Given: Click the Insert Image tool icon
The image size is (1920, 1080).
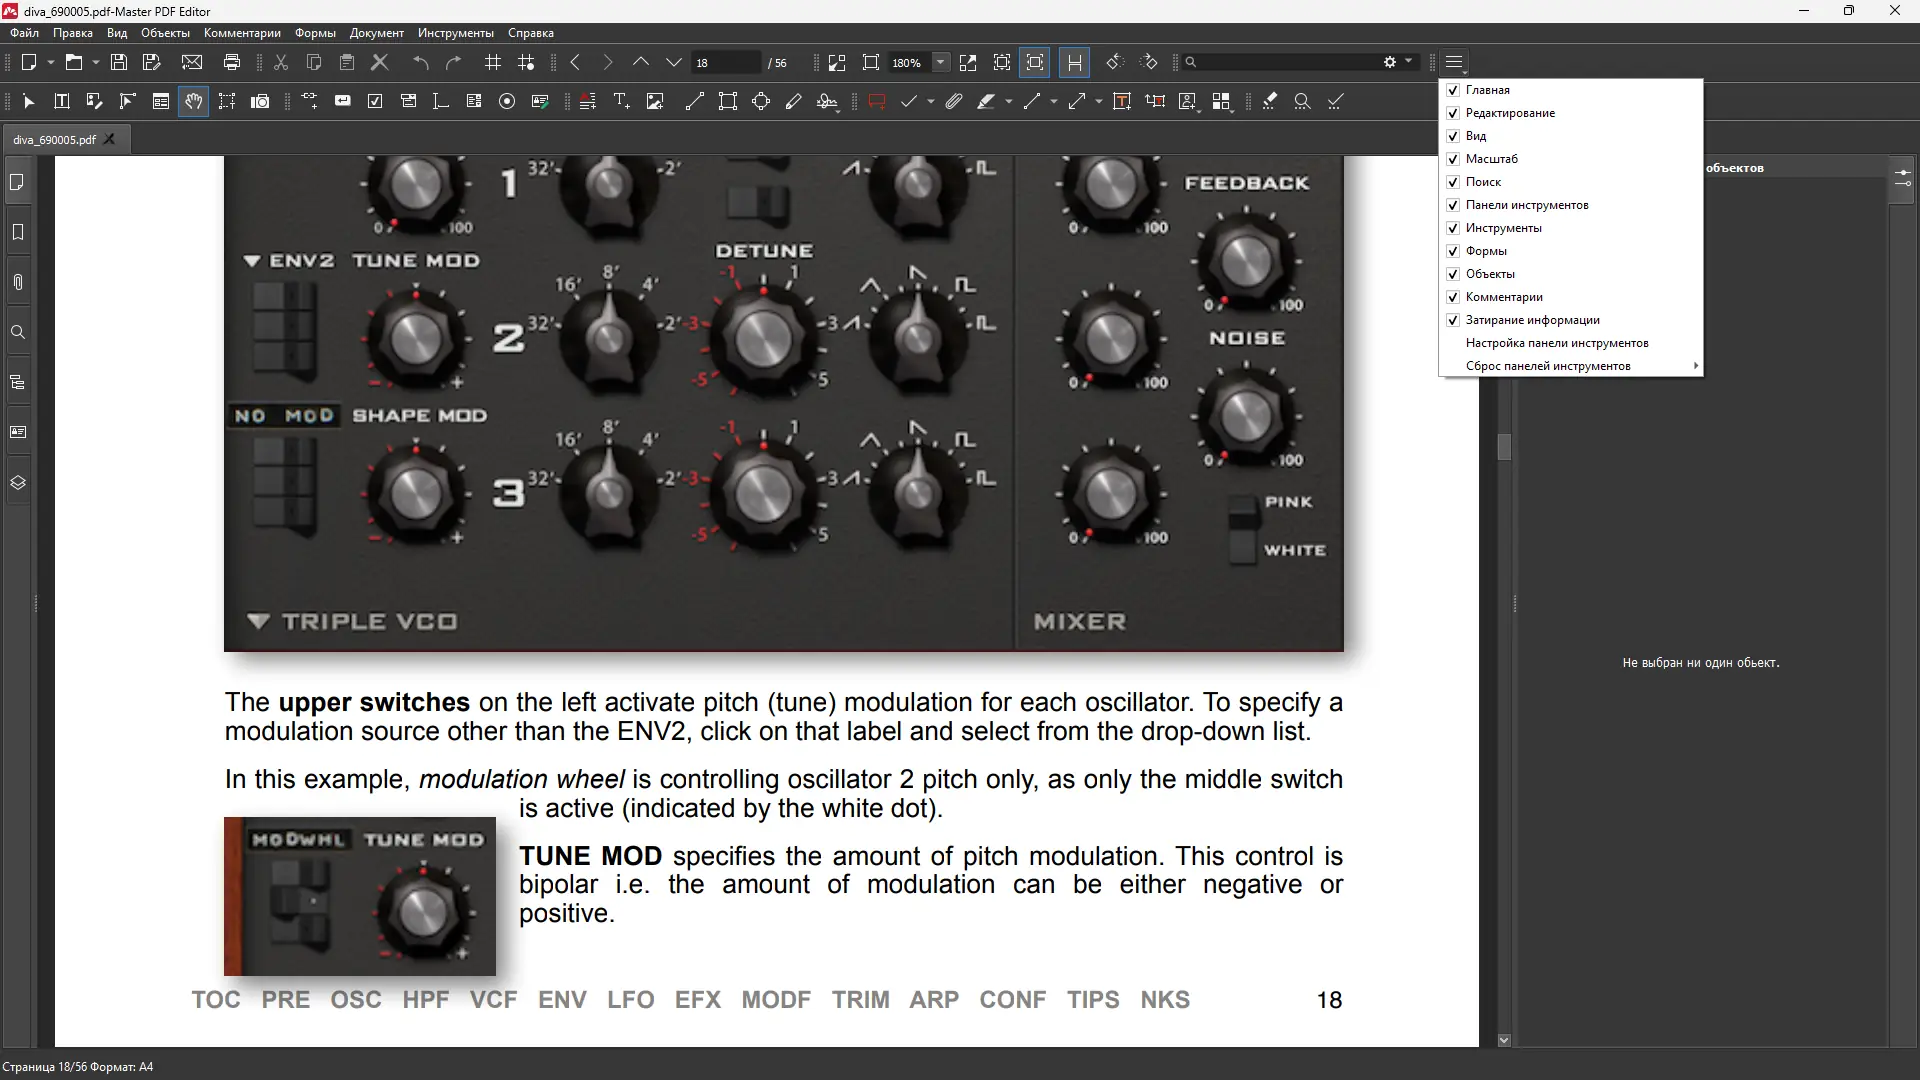Looking at the screenshot, I should point(655,101).
